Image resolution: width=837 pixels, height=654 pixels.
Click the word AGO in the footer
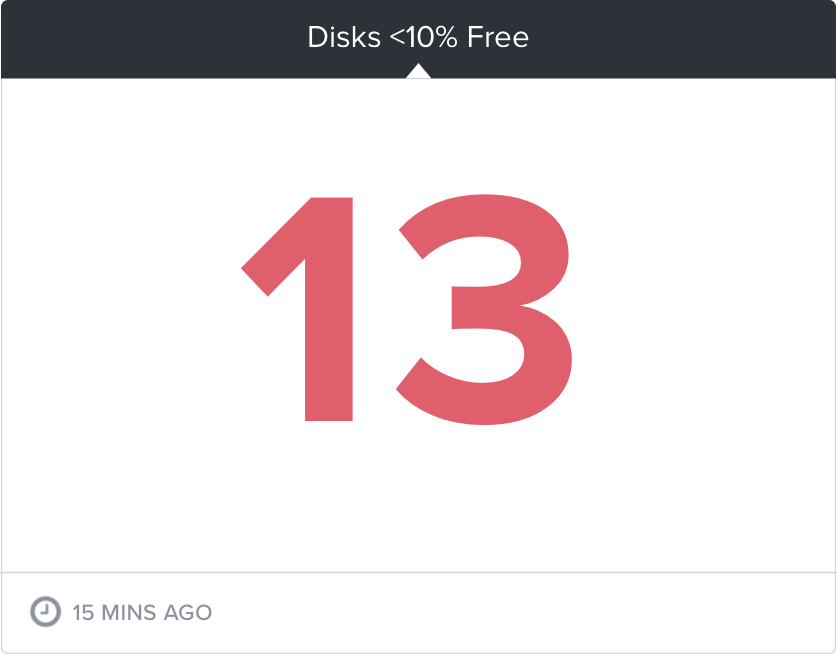pos(188,612)
